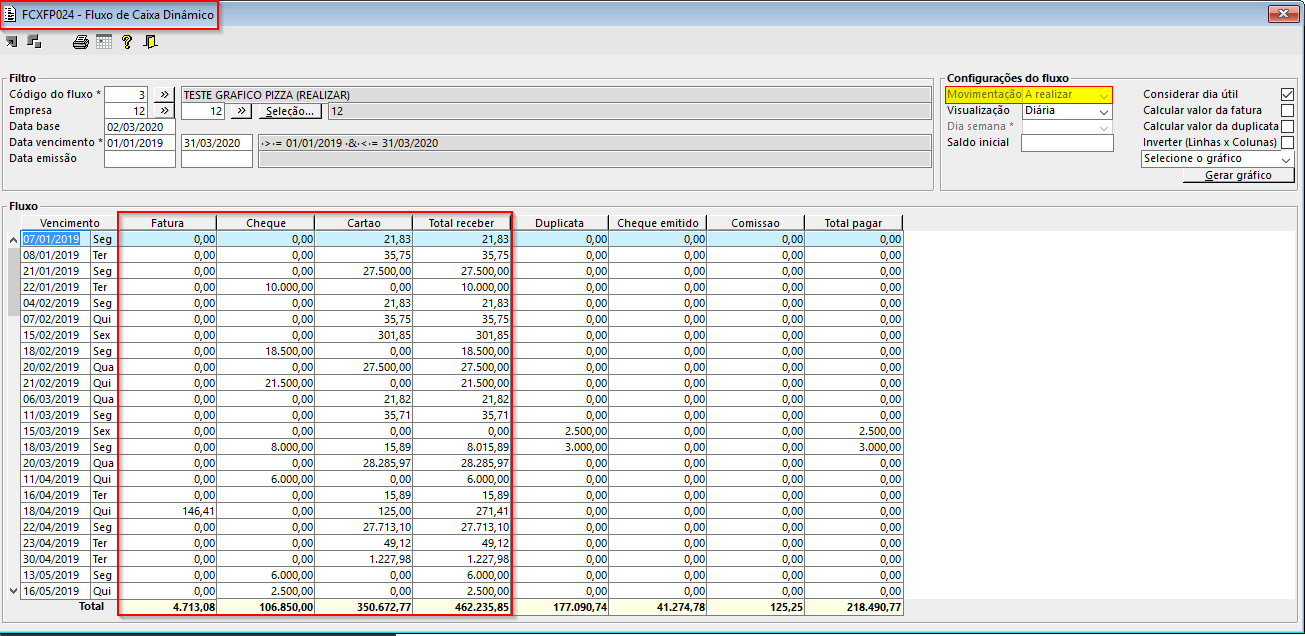Image resolution: width=1305 pixels, height=636 pixels.
Task: Click the printer icon in toolbar
Action: pos(81,42)
